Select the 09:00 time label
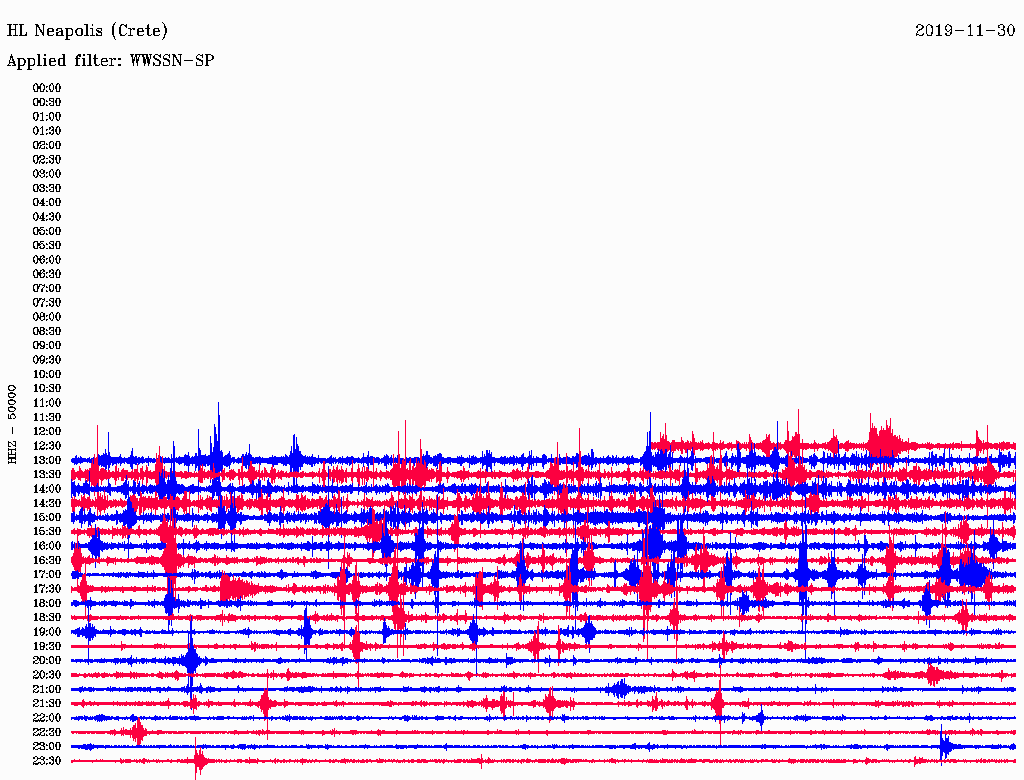Viewport: 1024px width, 780px height. click(x=47, y=346)
